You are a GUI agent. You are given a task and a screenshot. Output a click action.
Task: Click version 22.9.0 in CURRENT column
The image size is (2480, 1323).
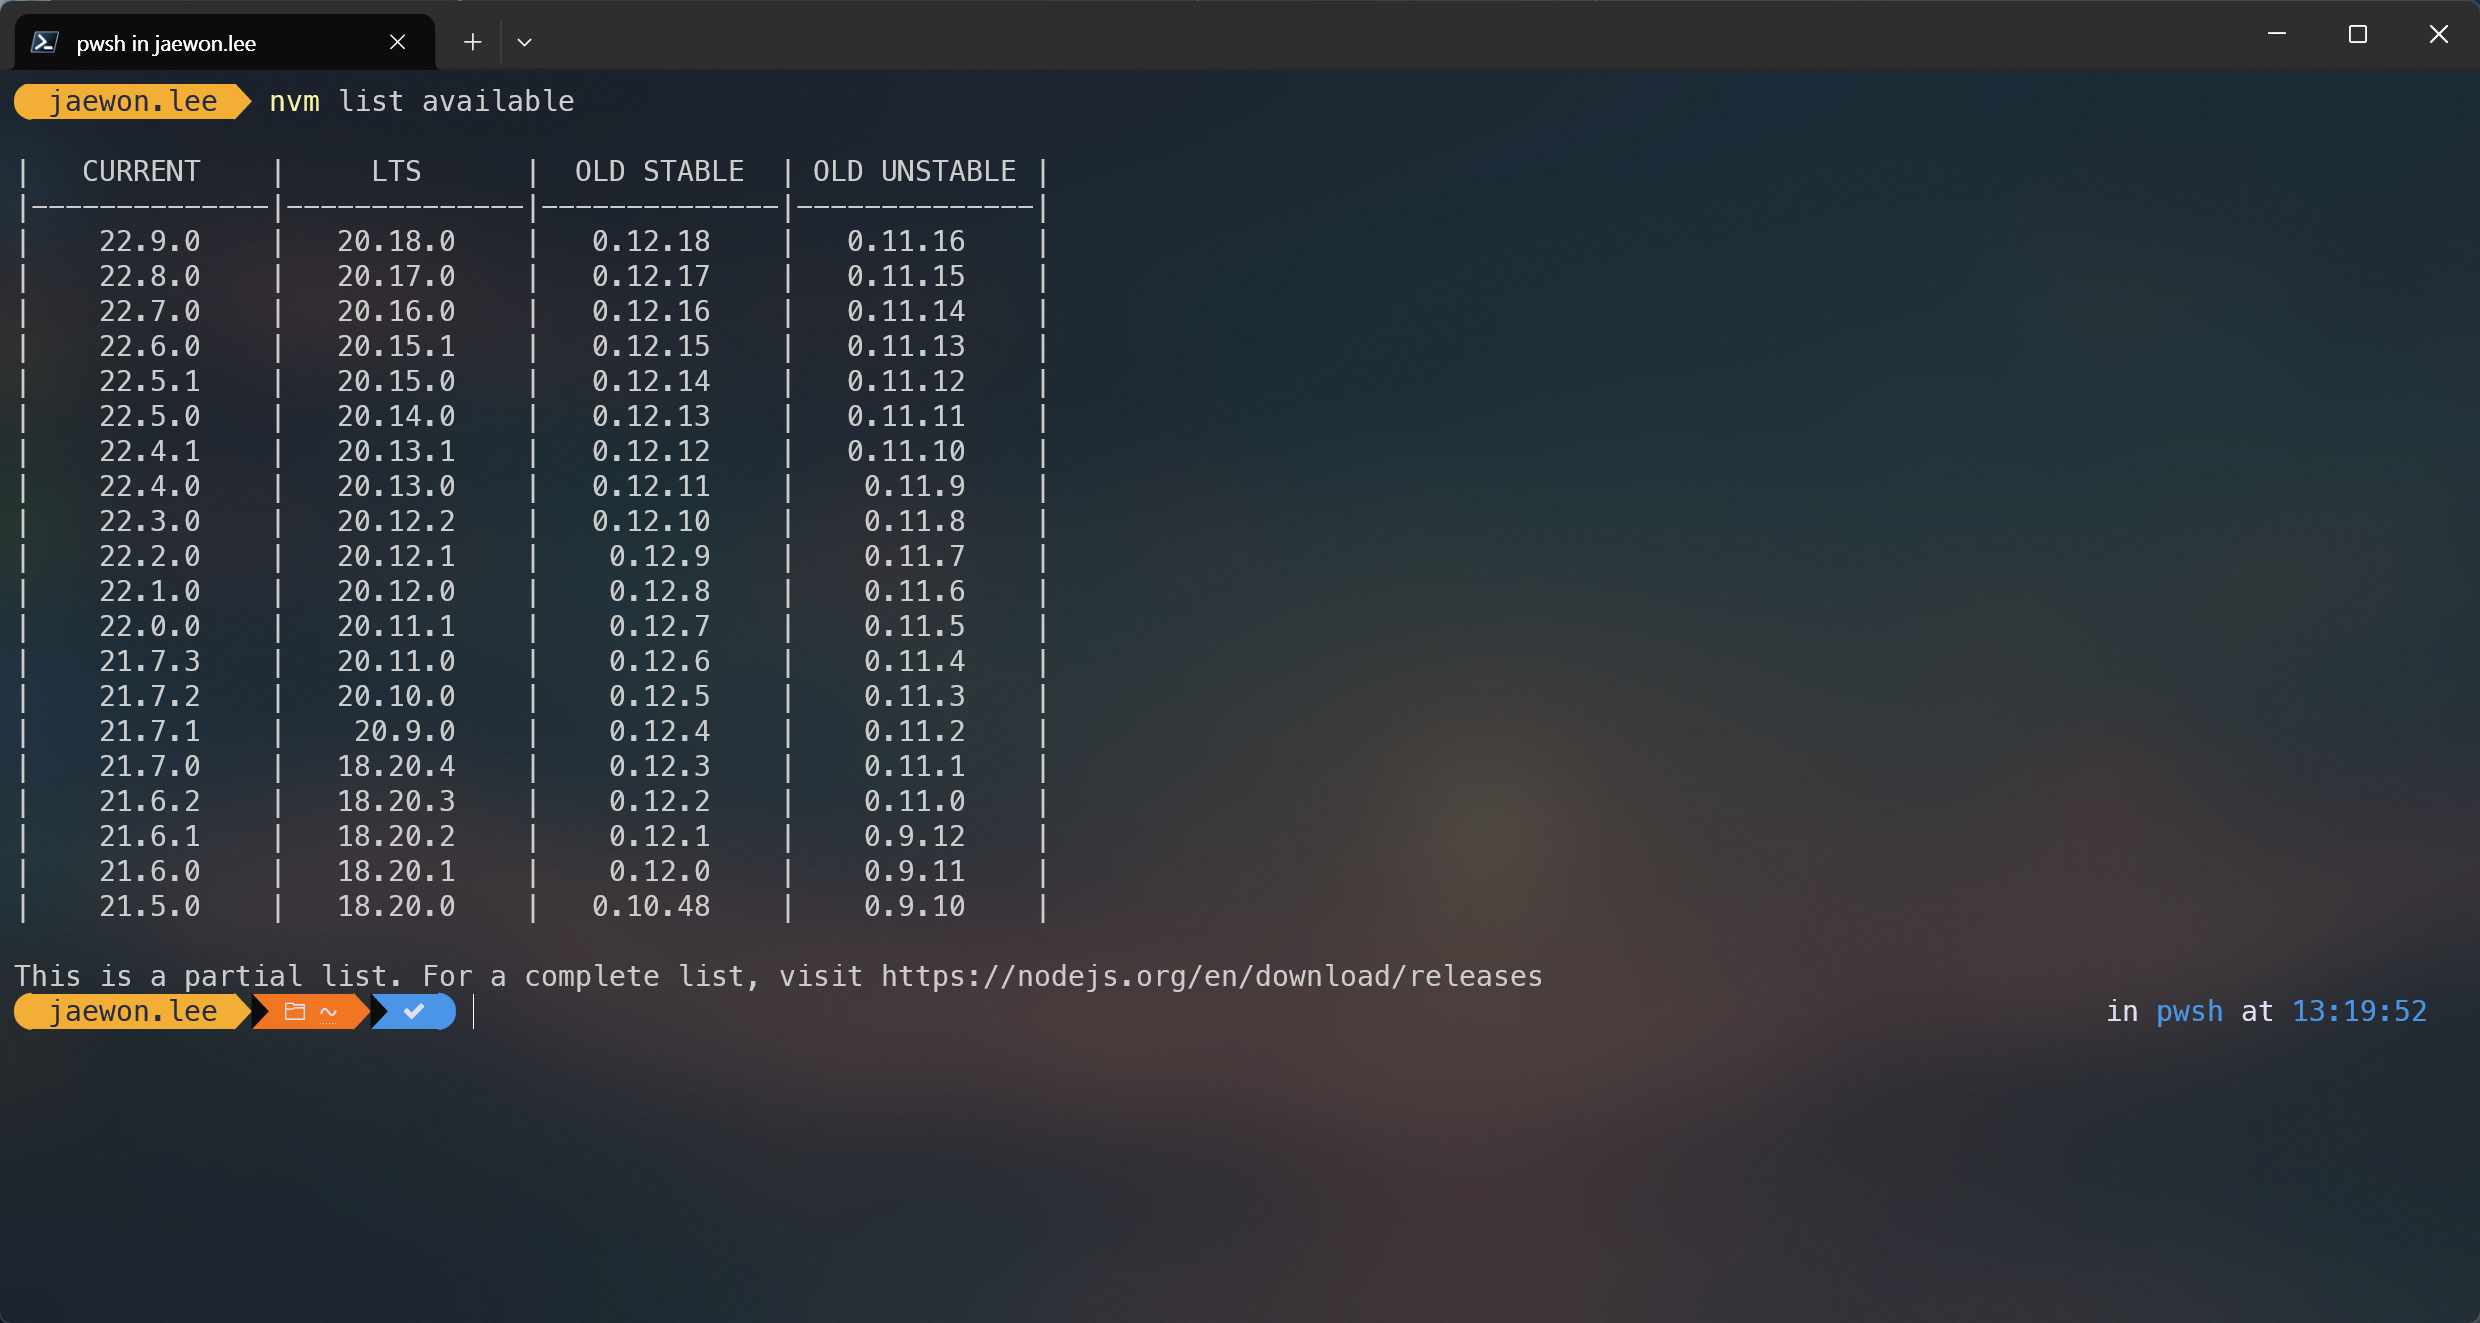coord(149,241)
